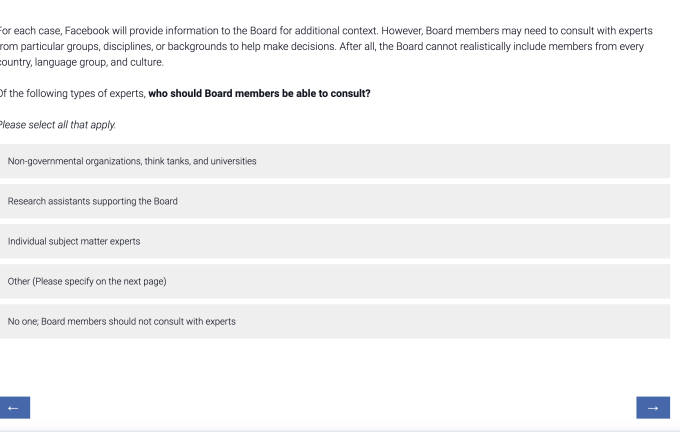Viewport: 680px width, 432px height.
Task: Go back with the left arrow
Action: point(13,407)
